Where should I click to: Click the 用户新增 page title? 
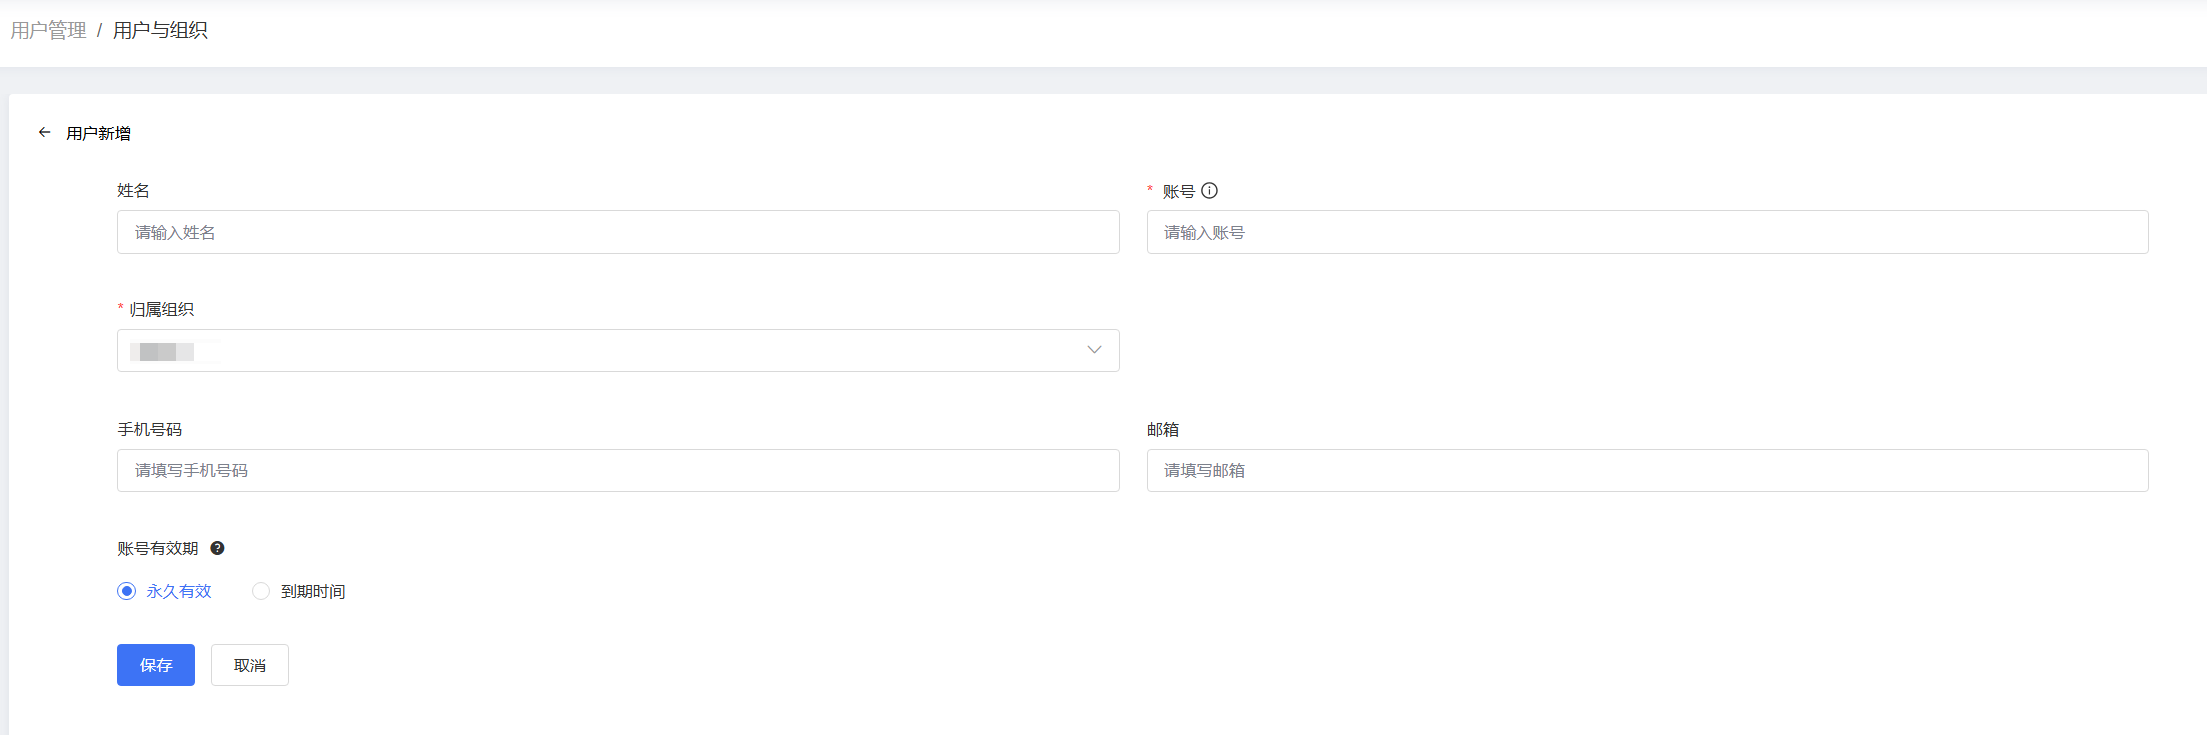pos(98,133)
